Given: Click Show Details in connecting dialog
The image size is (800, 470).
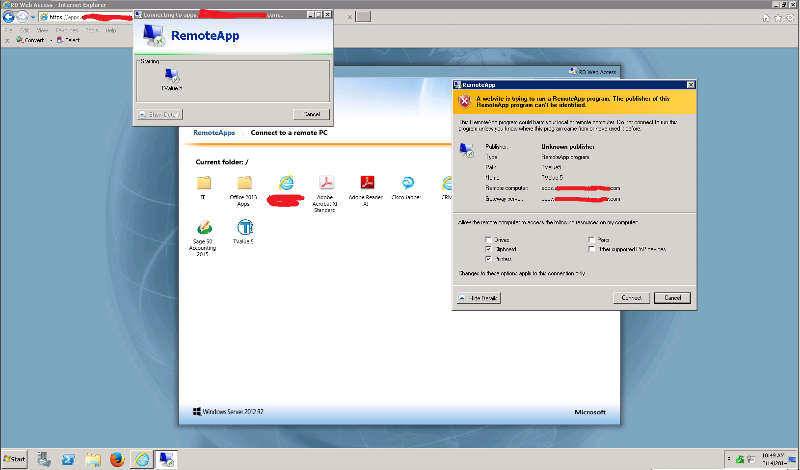Looking at the screenshot, I should point(160,114).
